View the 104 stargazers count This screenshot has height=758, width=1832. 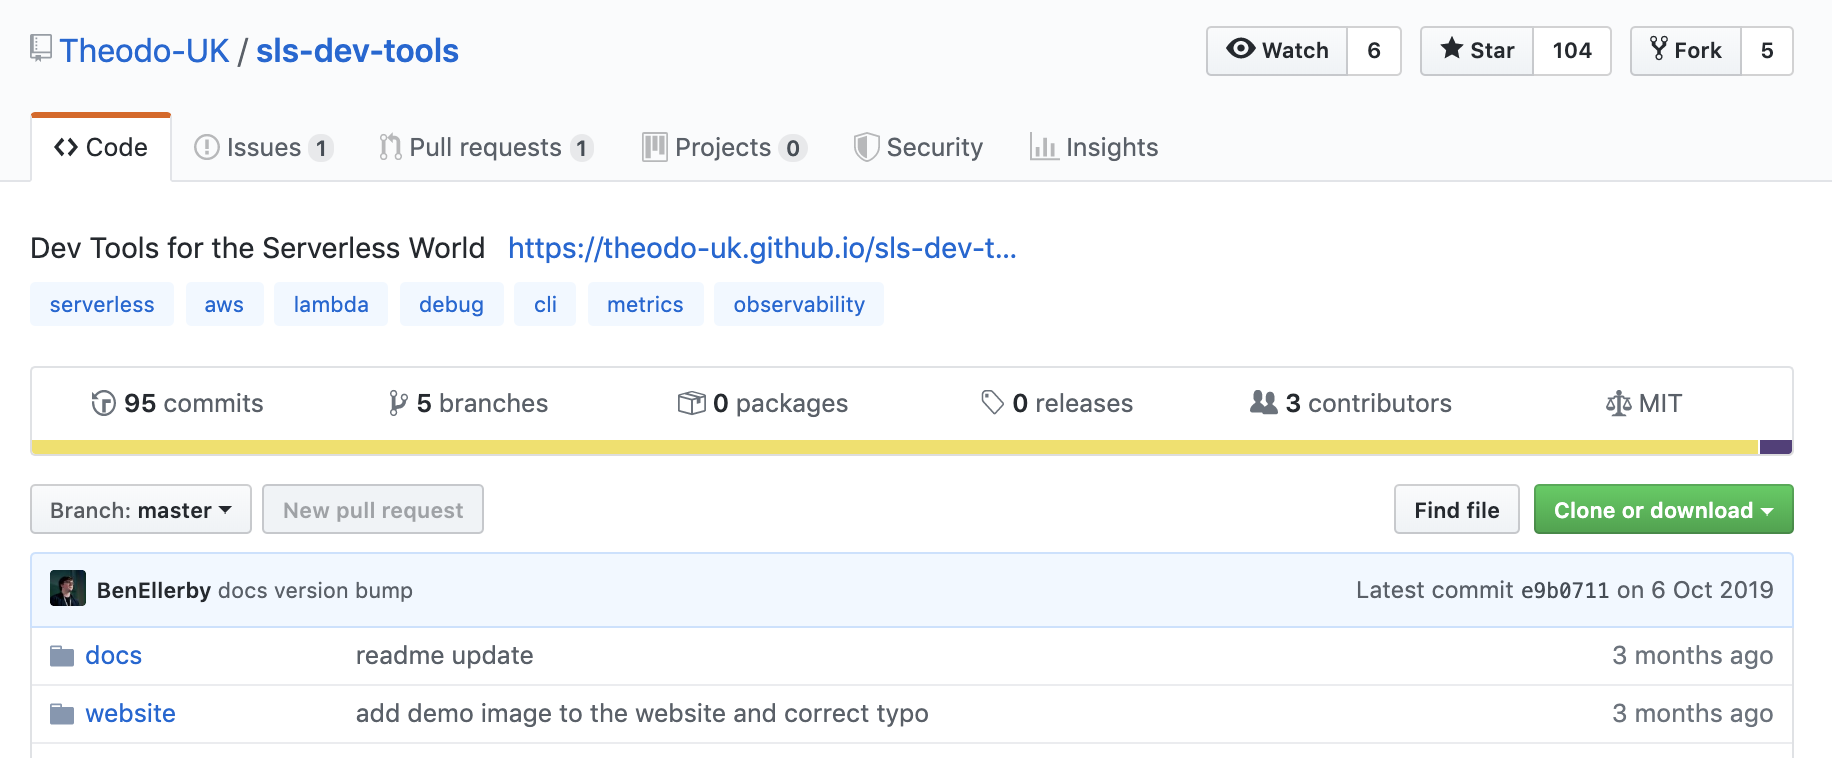(1572, 51)
